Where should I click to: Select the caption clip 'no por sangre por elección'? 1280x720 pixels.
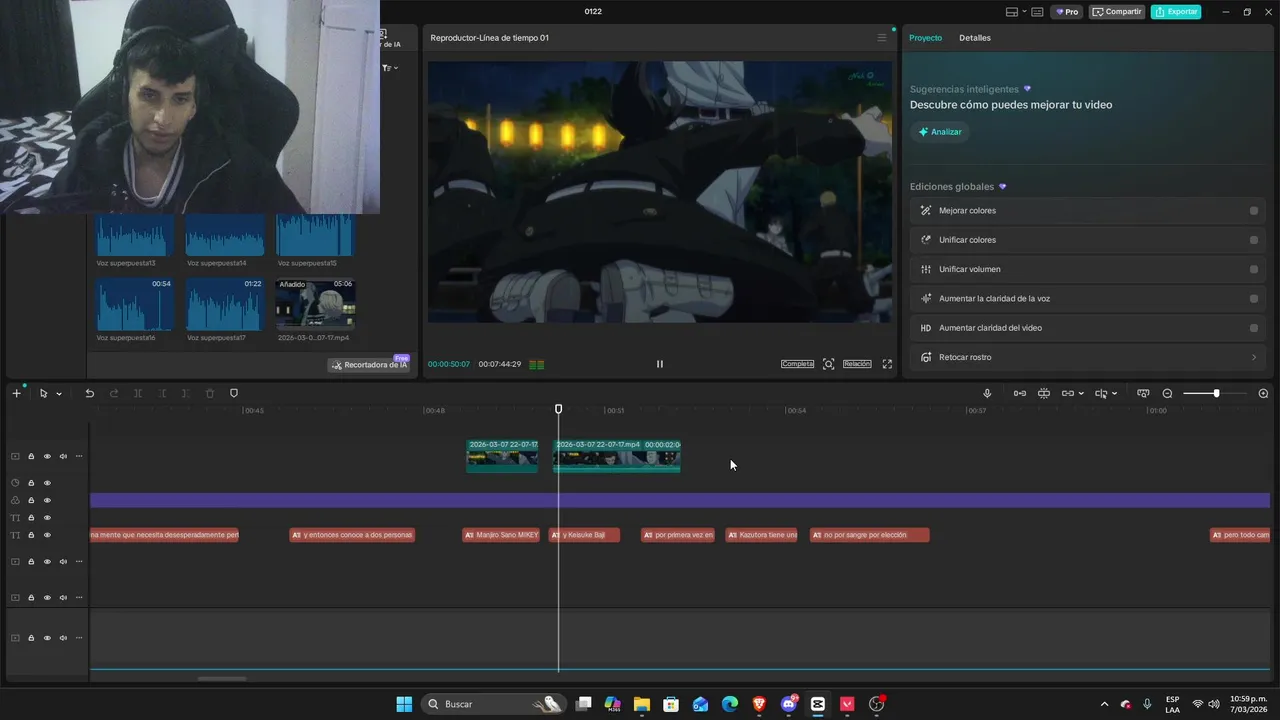coord(869,535)
